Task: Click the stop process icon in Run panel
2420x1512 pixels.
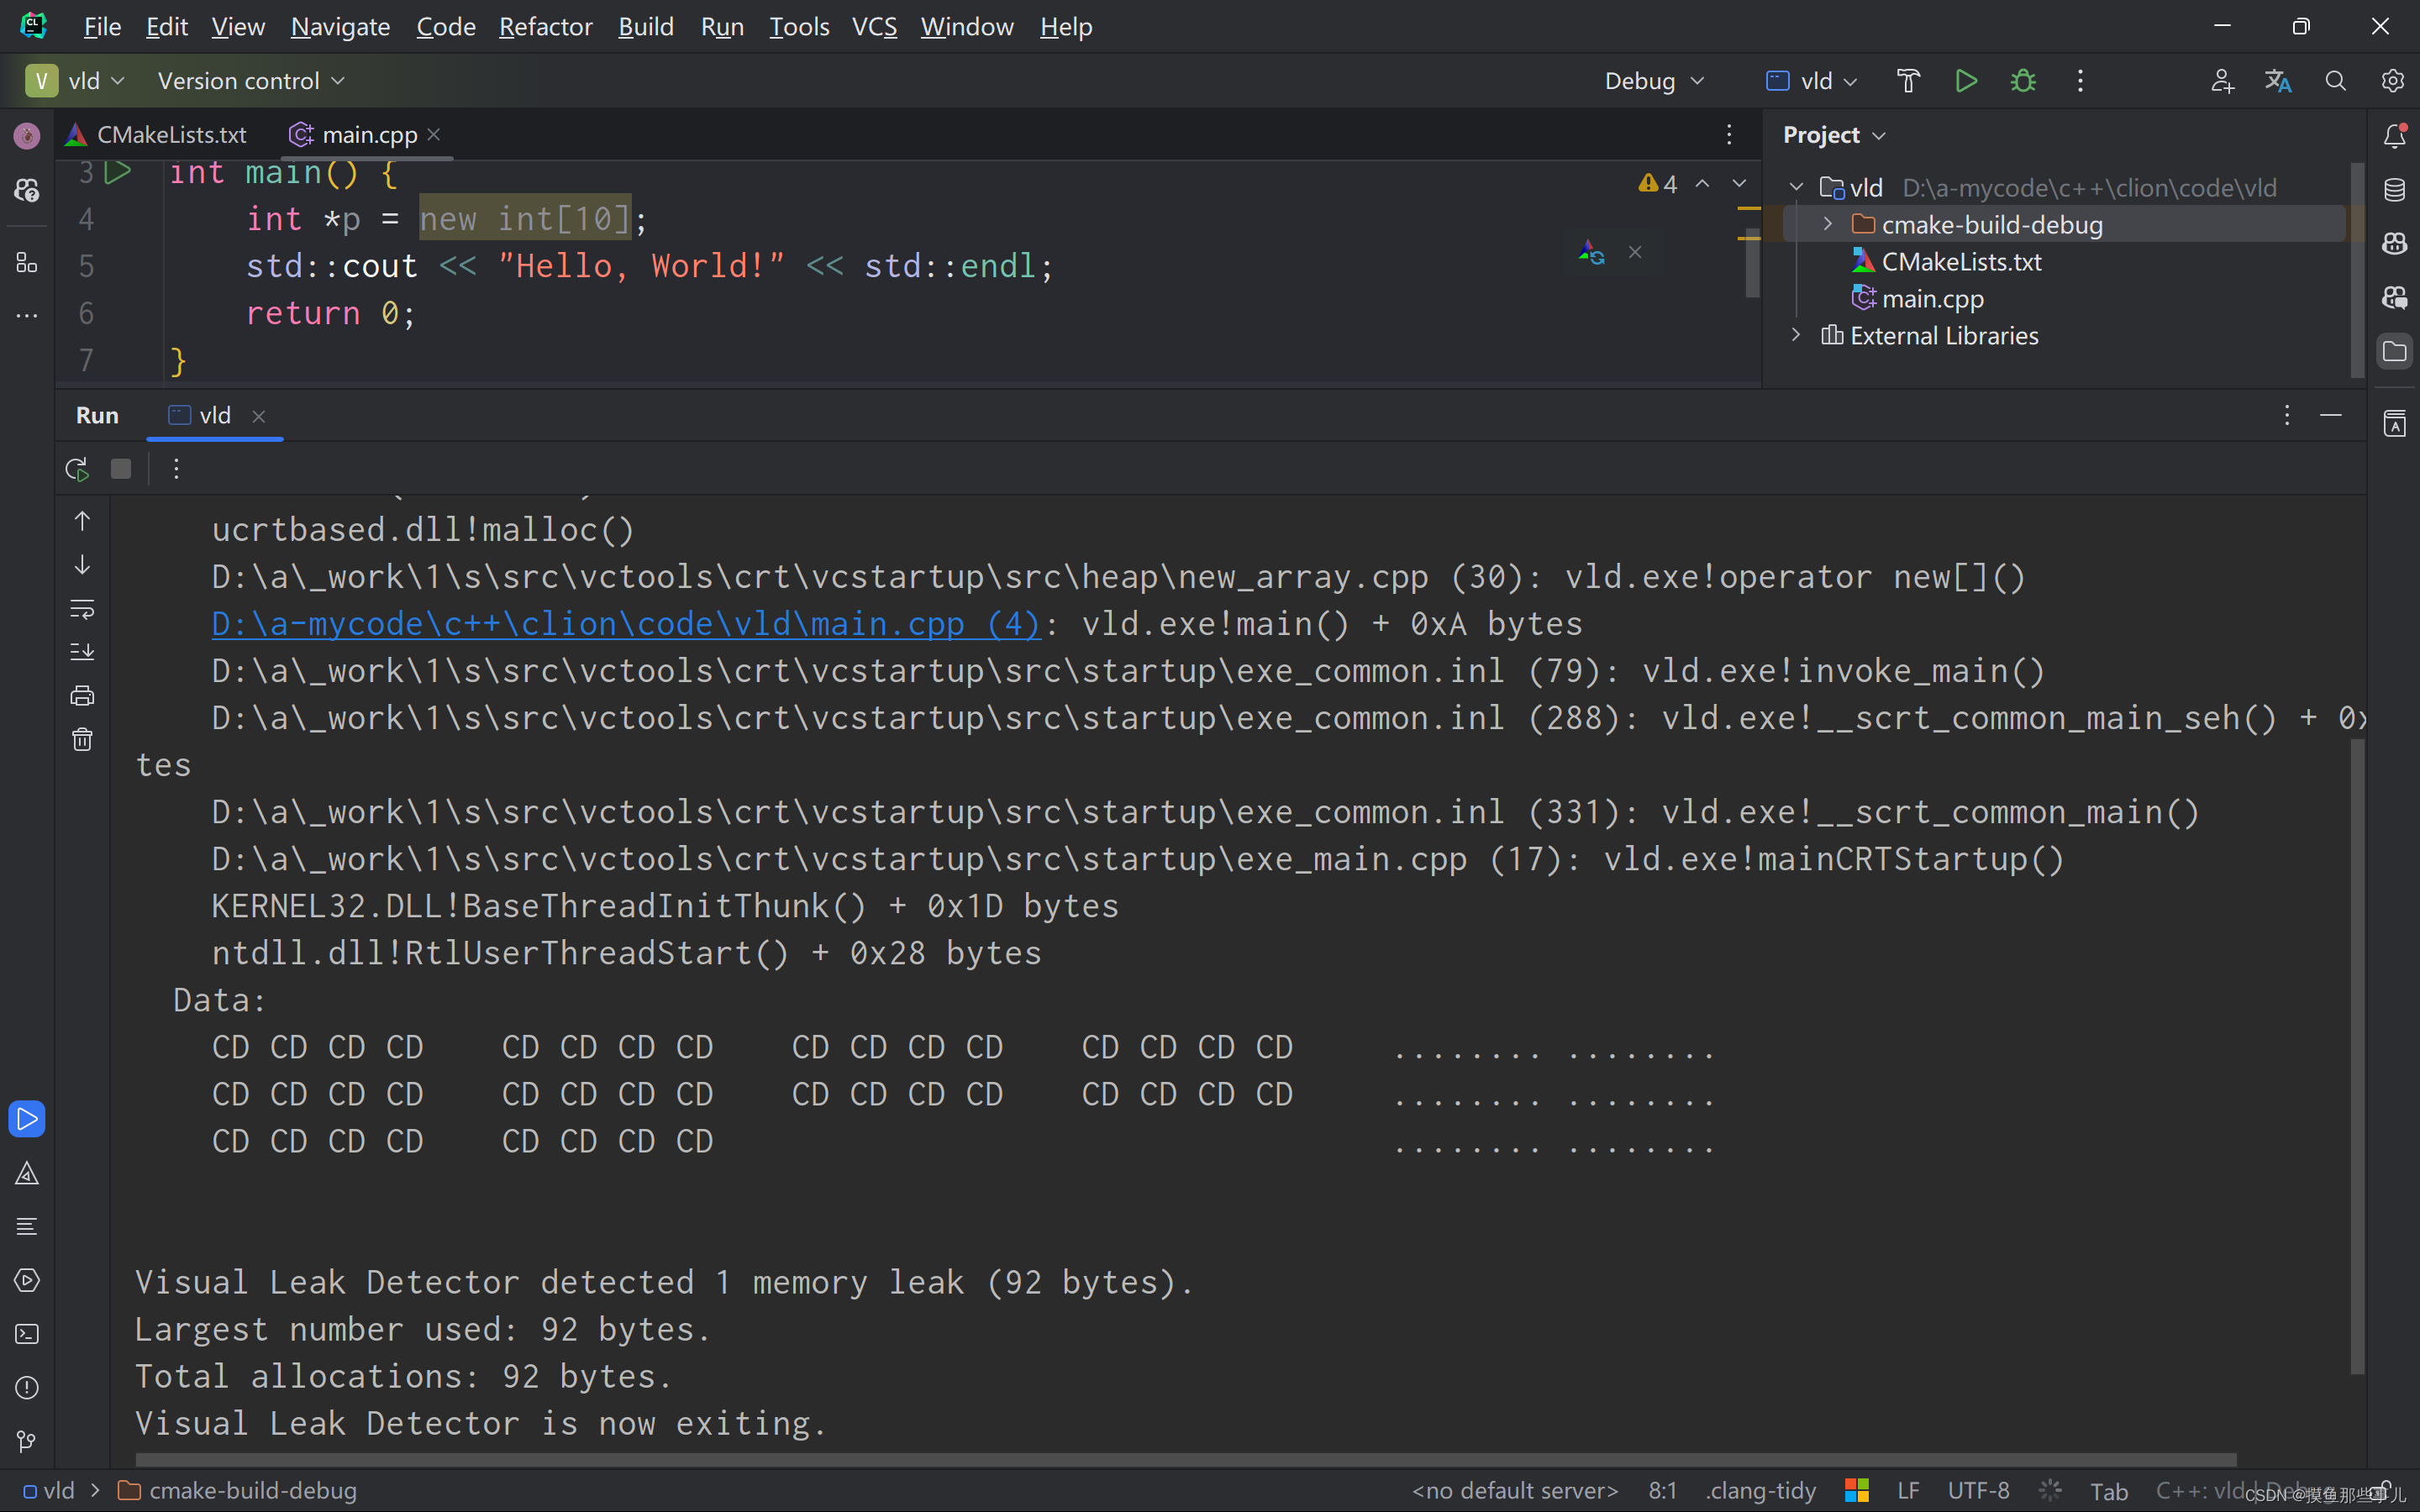Action: click(x=120, y=468)
